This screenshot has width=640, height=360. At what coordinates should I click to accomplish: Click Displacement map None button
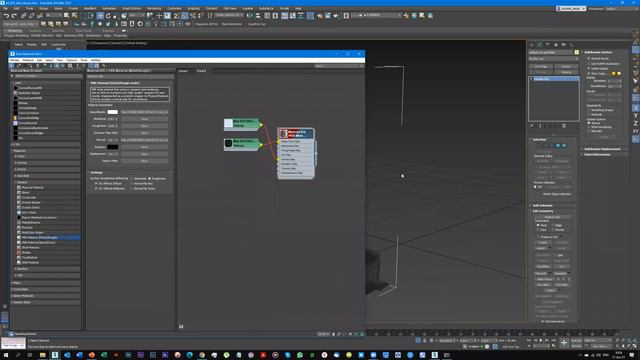[x=144, y=154]
